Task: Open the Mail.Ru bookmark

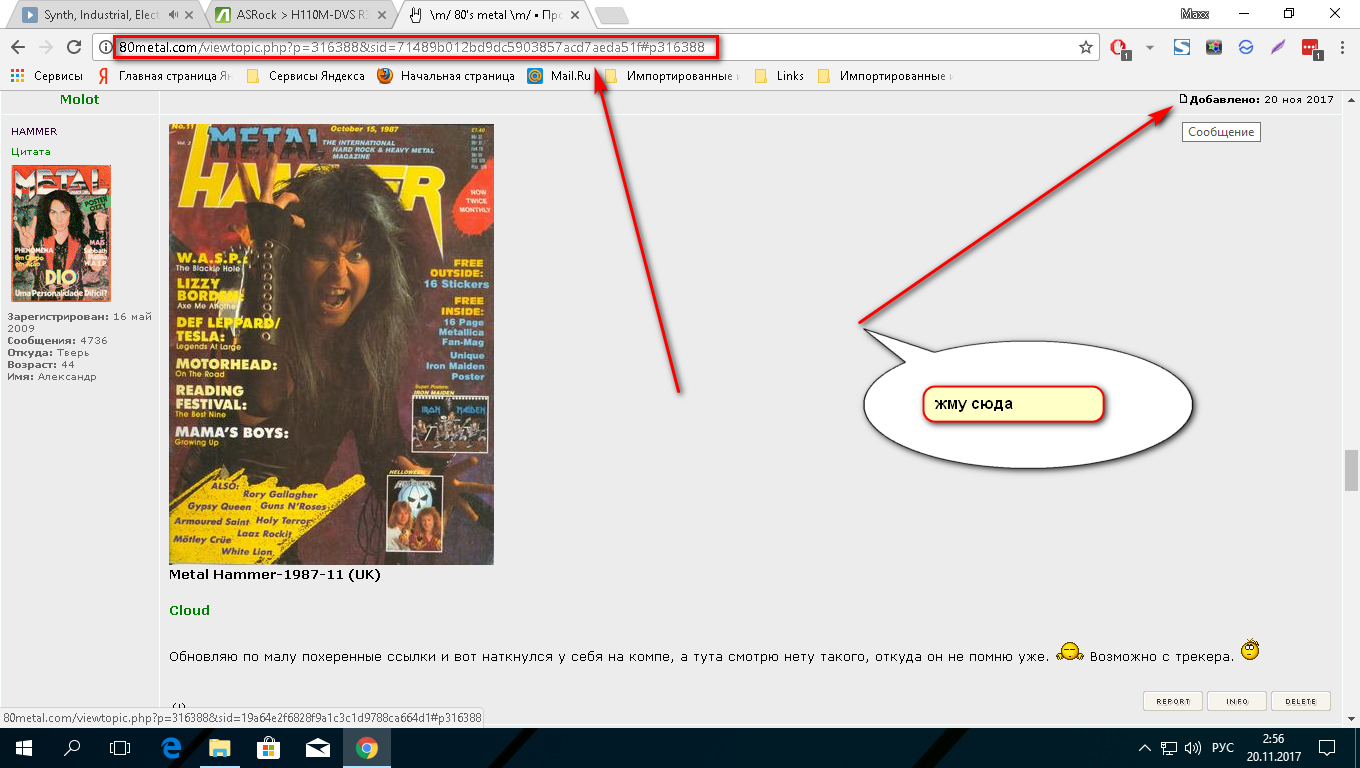Action: [x=559, y=76]
